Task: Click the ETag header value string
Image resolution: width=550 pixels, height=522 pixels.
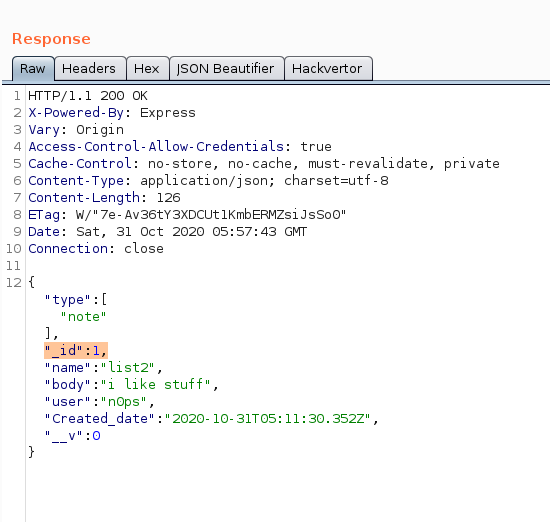Action: point(211,215)
